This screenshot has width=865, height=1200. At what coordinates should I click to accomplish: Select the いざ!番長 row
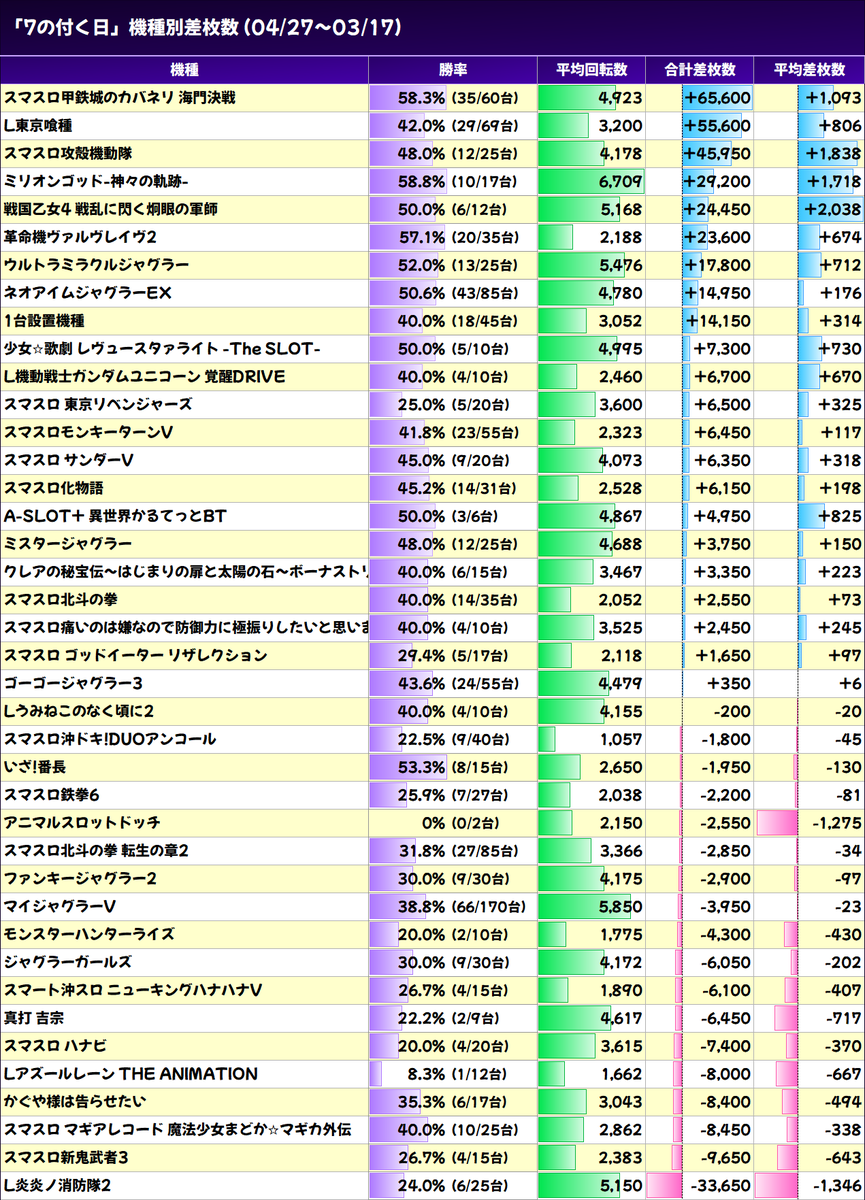coord(432,766)
